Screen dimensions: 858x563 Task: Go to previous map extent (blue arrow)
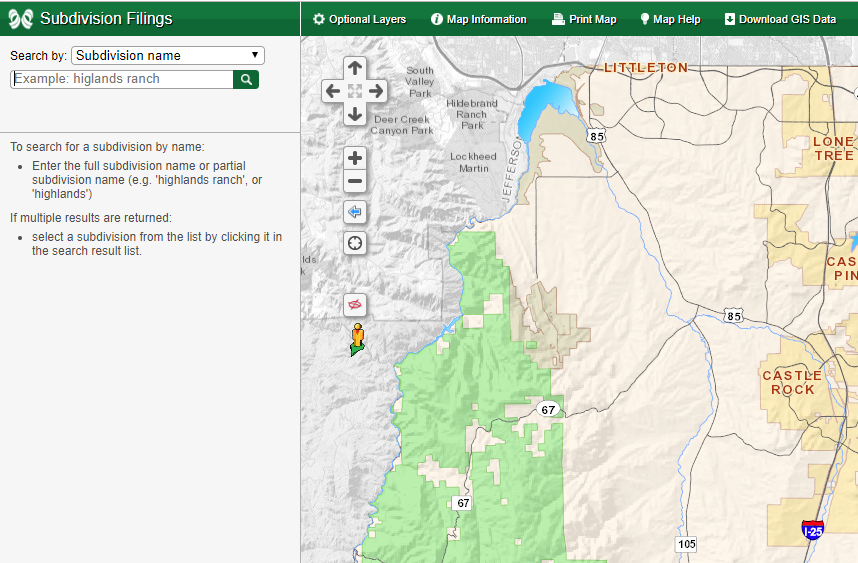tap(355, 212)
